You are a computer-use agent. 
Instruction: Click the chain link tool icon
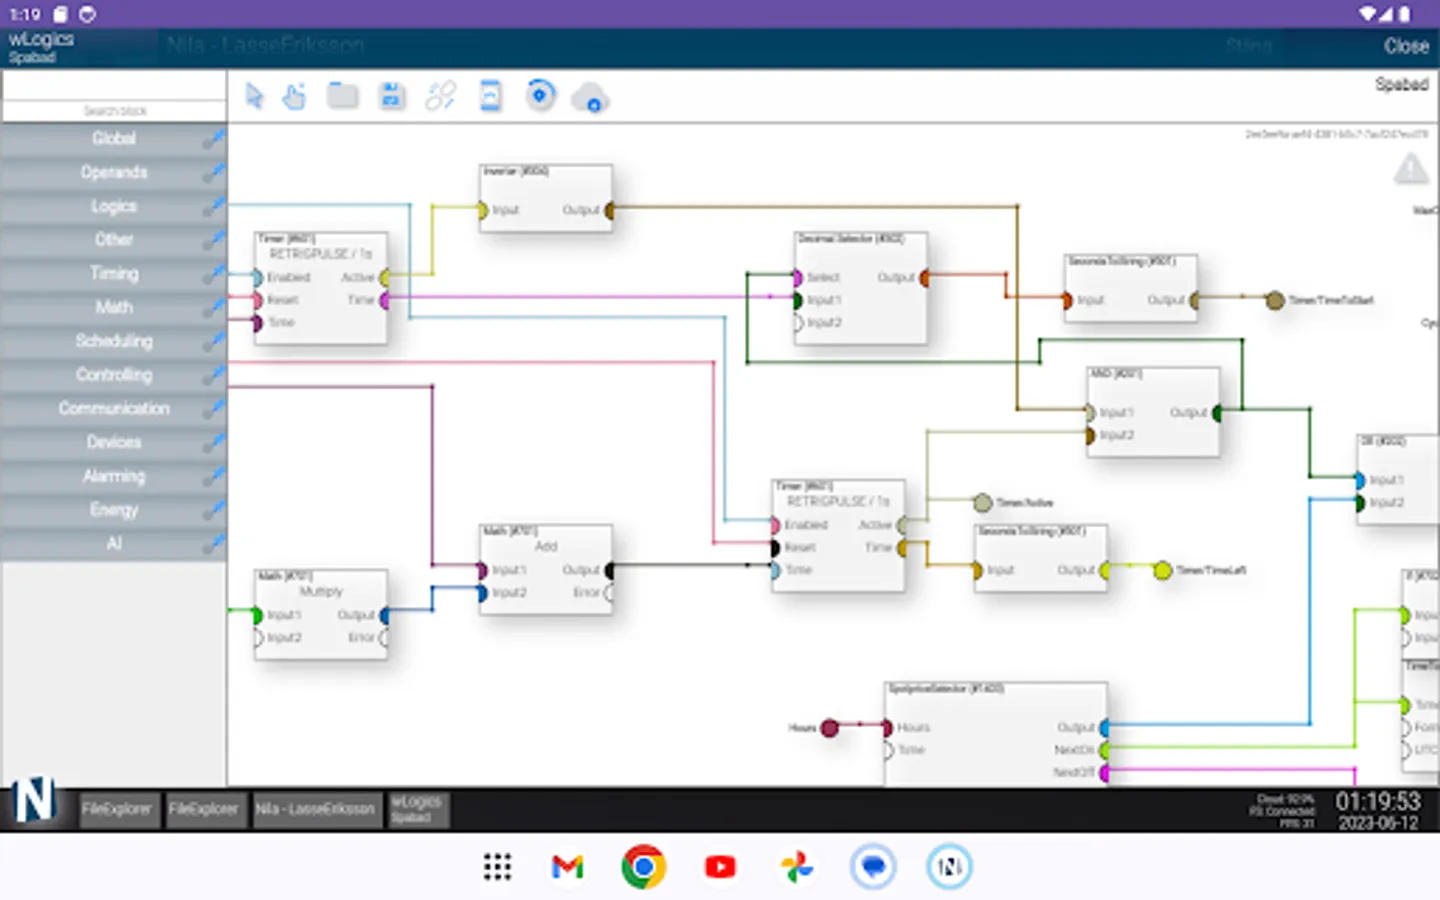point(441,96)
